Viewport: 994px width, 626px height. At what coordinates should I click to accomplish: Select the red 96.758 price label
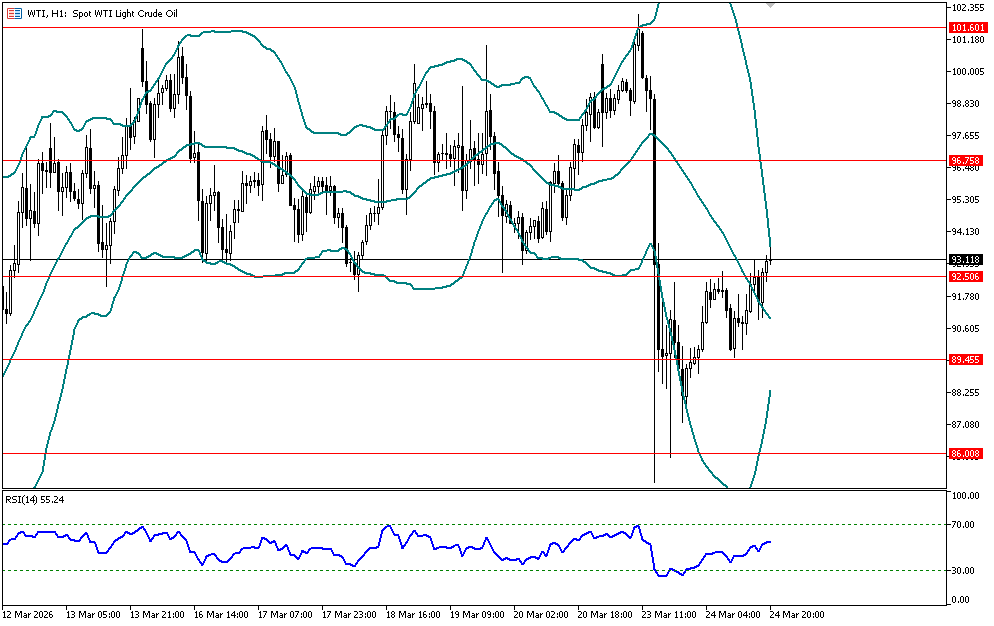966,160
